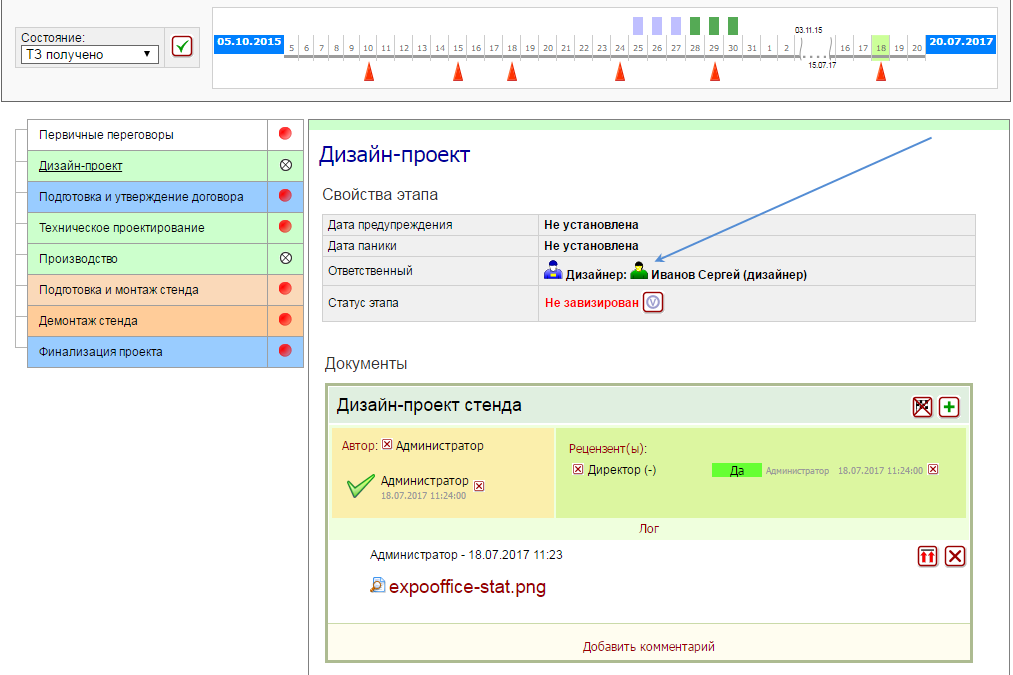Image resolution: width=1013 pixels, height=675 pixels.
Task: Toggle the X box after reviewer date 11:24:00
Action: [933, 470]
